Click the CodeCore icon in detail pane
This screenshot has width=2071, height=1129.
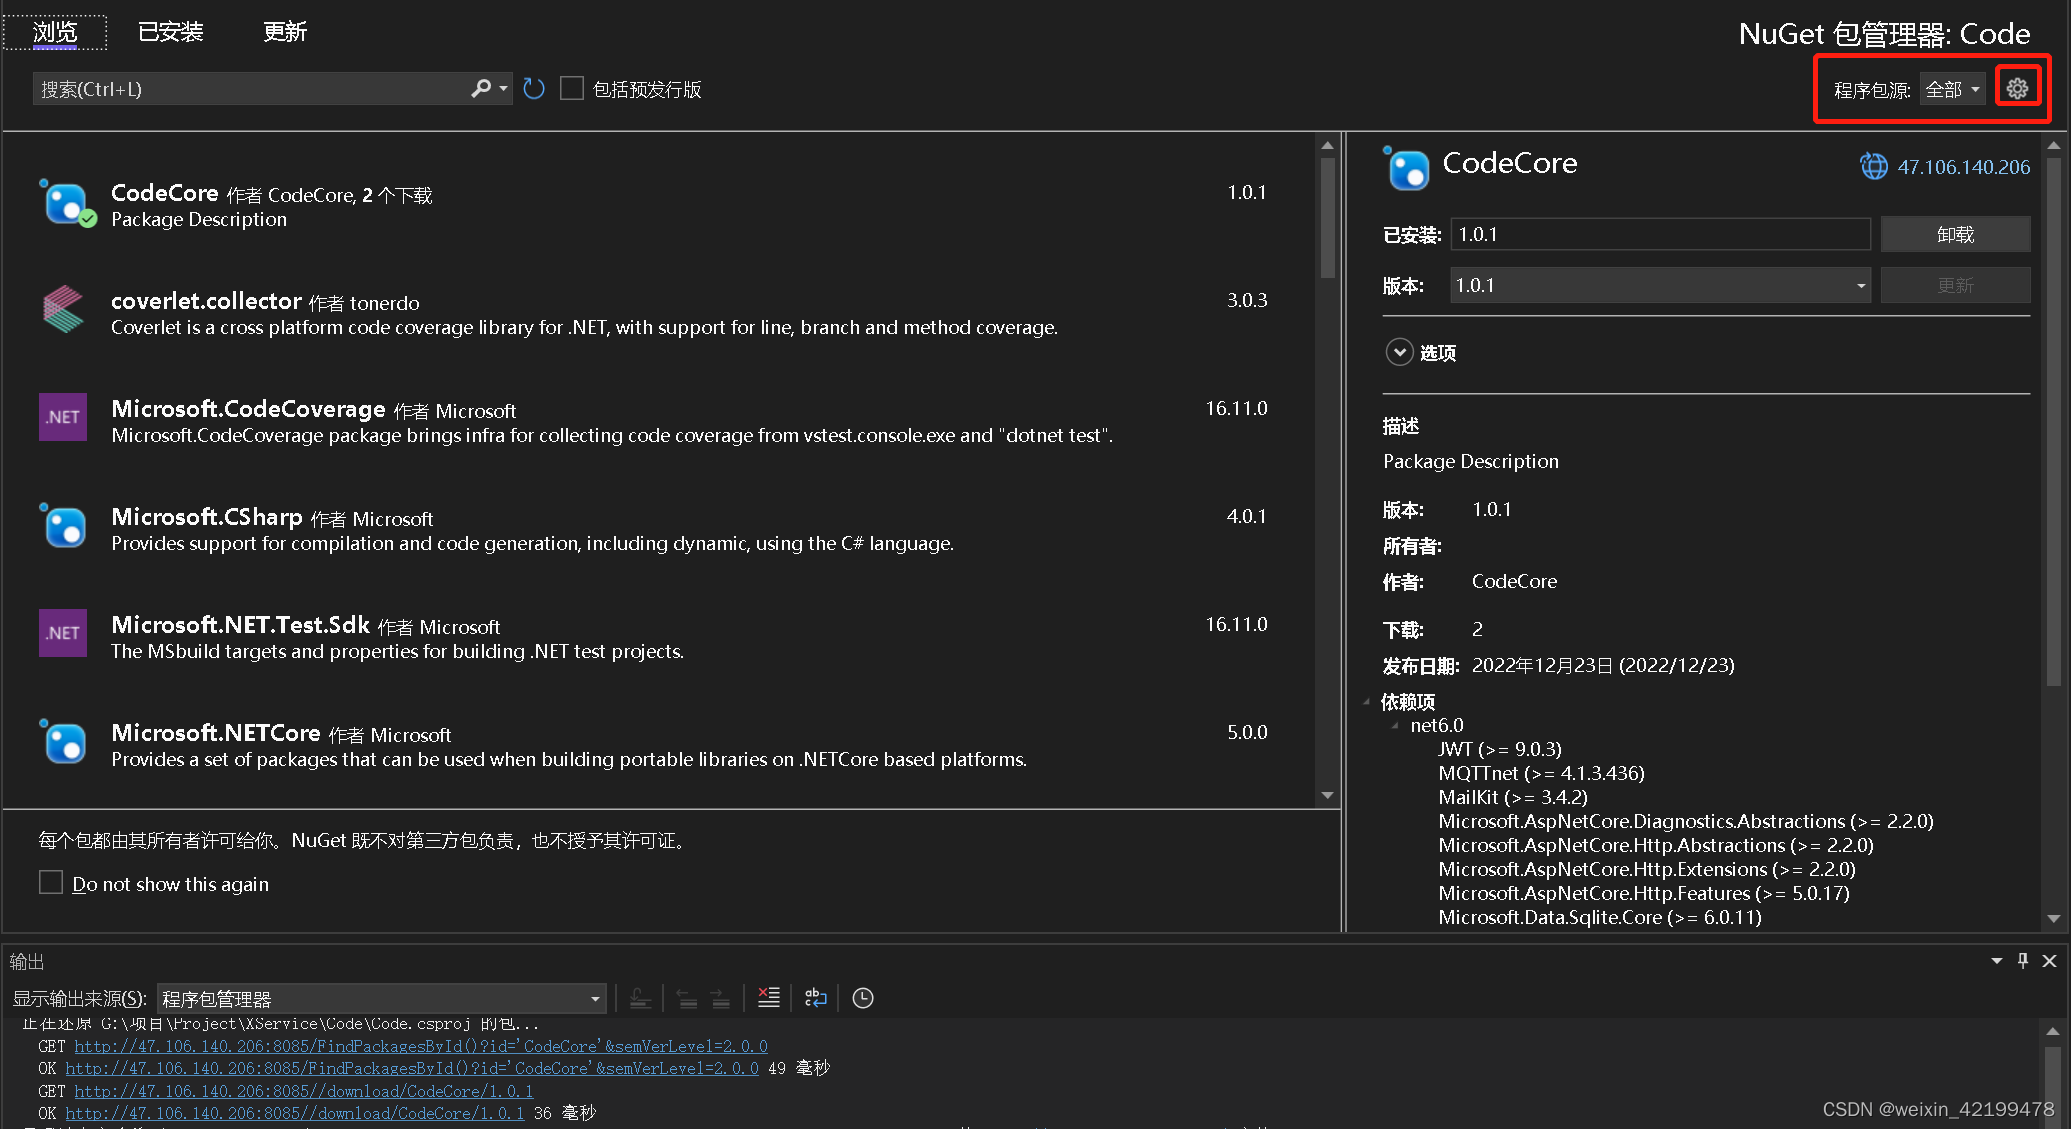point(1407,168)
